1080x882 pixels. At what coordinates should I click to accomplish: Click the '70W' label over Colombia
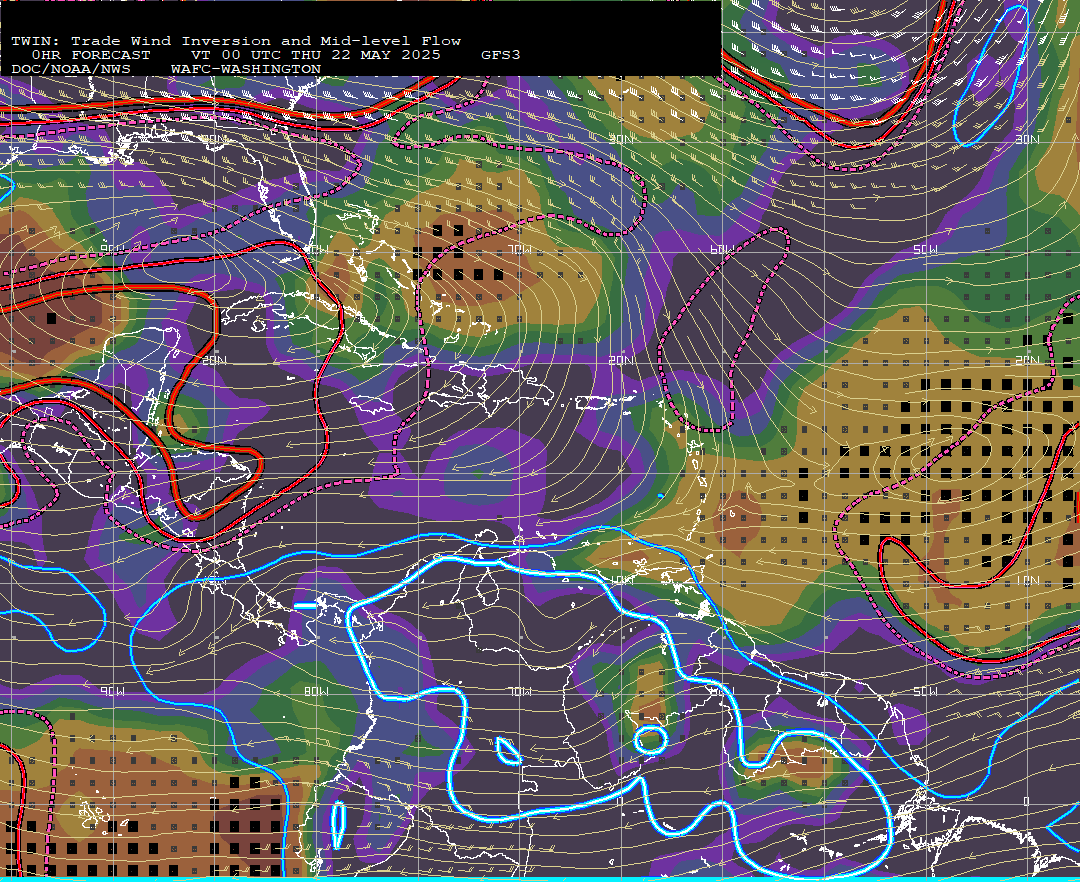(x=521, y=691)
